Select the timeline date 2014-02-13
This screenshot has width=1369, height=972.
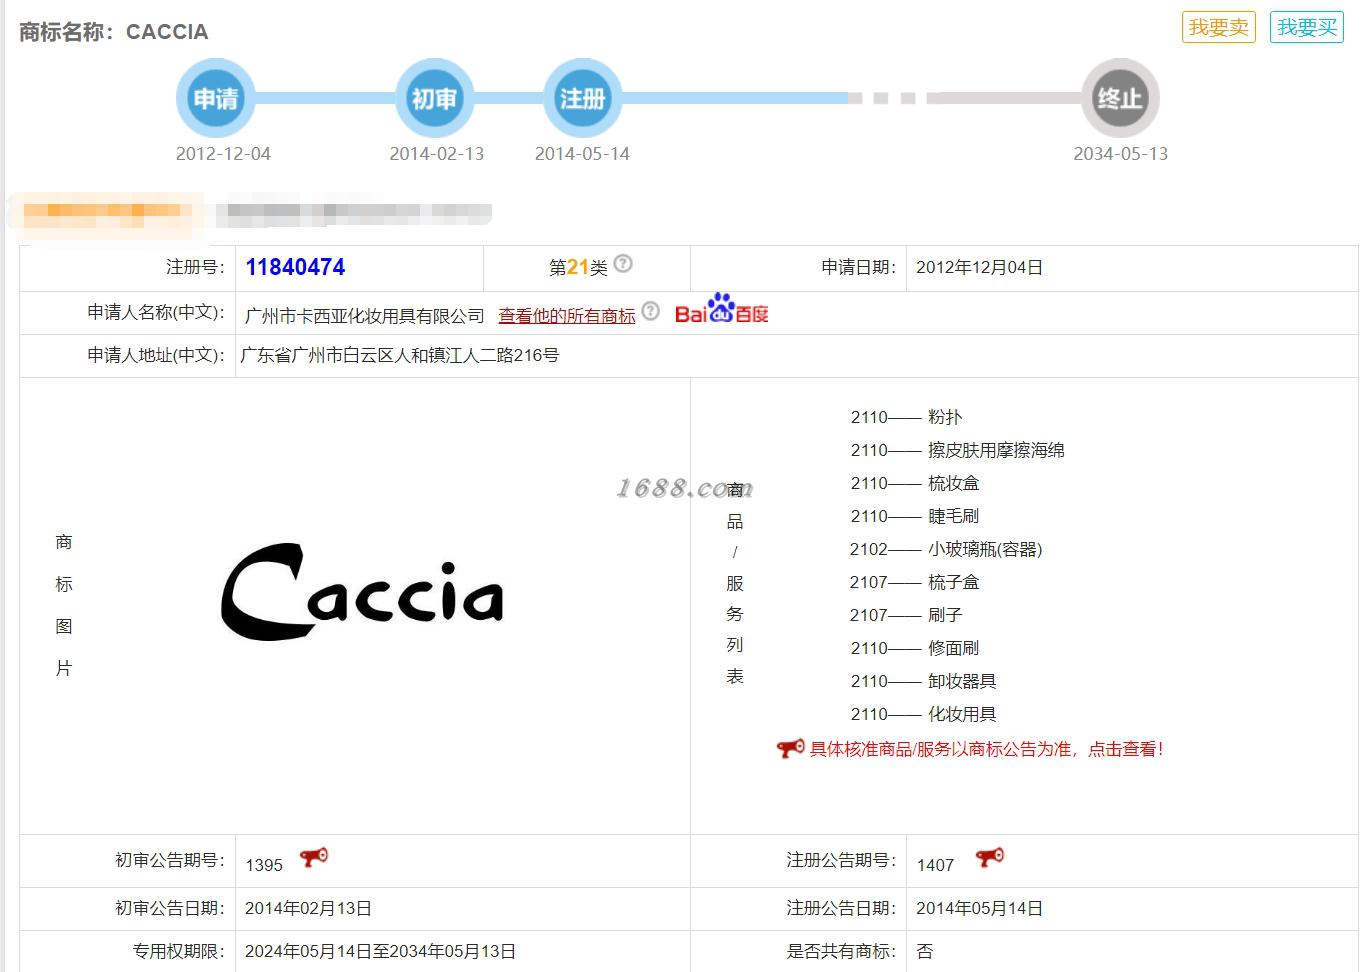click(x=437, y=154)
